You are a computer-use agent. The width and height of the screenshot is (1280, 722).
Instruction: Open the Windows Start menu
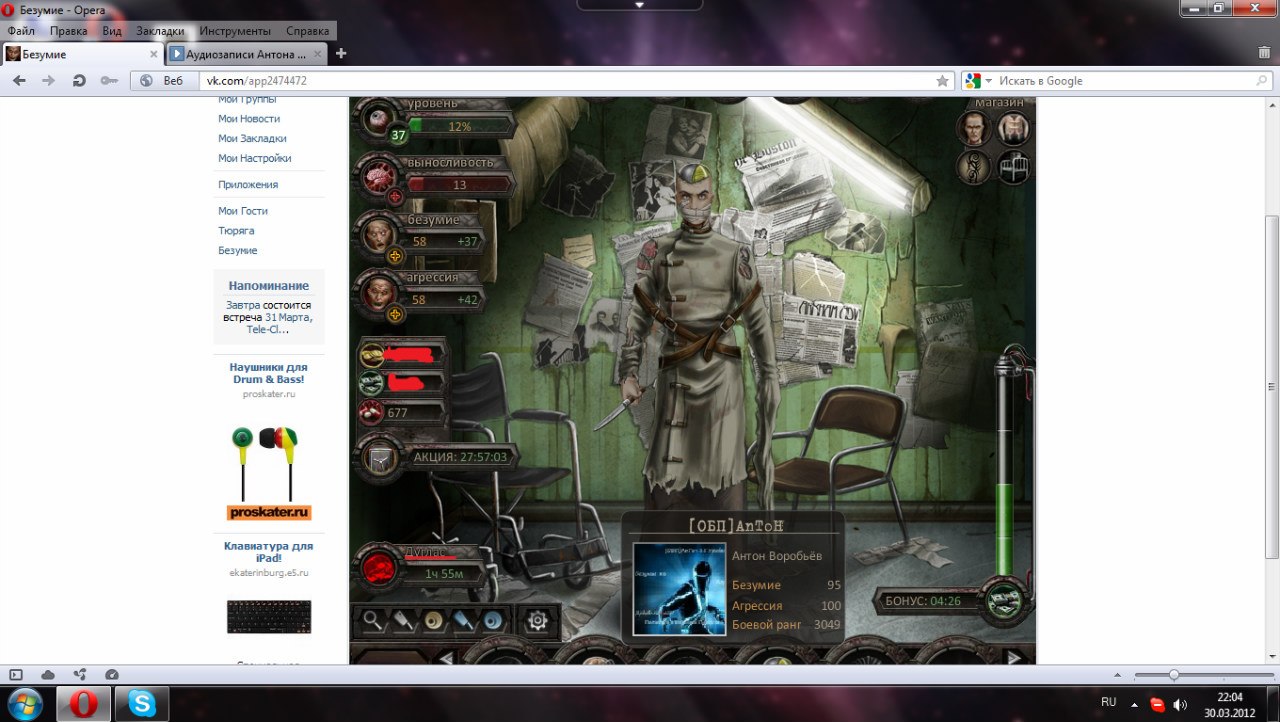[x=25, y=703]
